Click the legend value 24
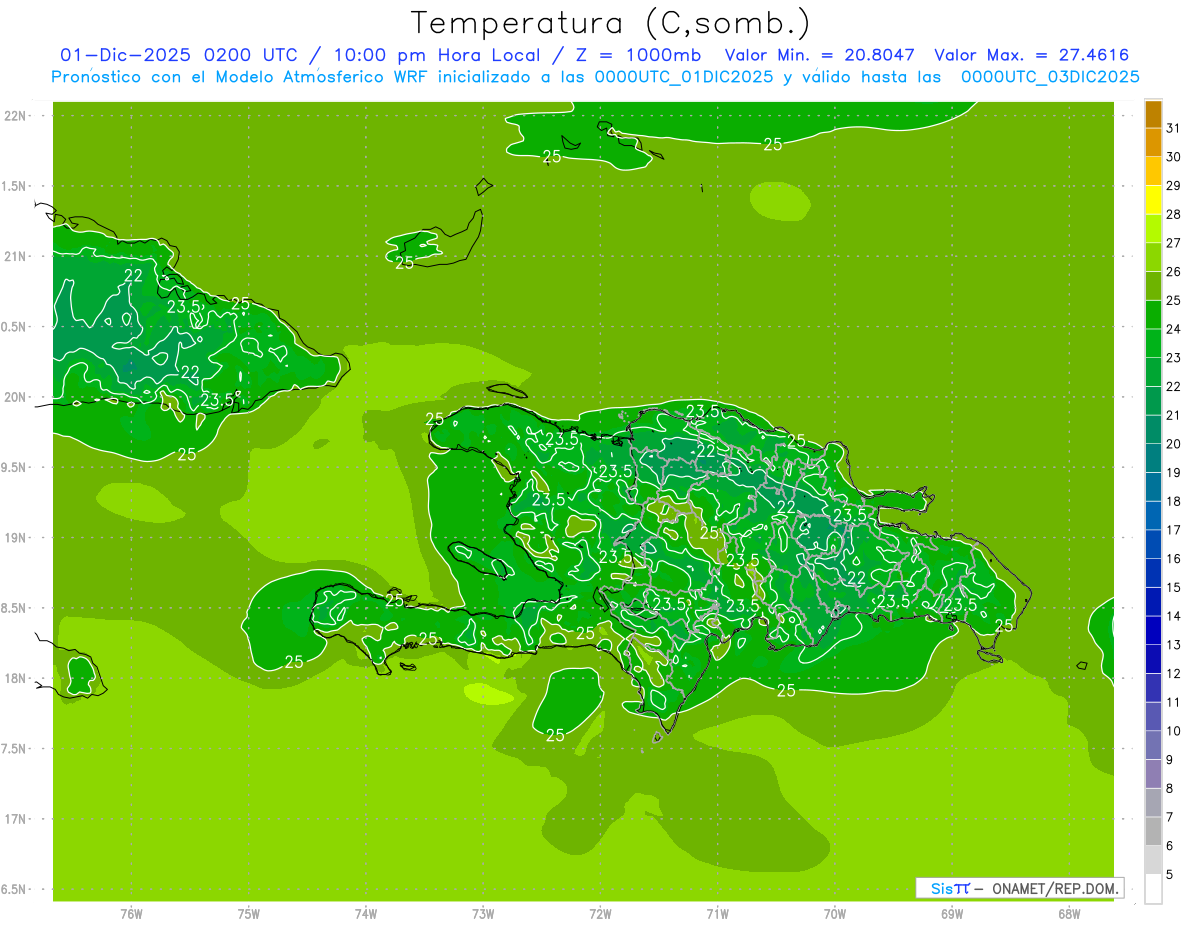Image resolution: width=1200 pixels, height=927 pixels. tap(1174, 329)
